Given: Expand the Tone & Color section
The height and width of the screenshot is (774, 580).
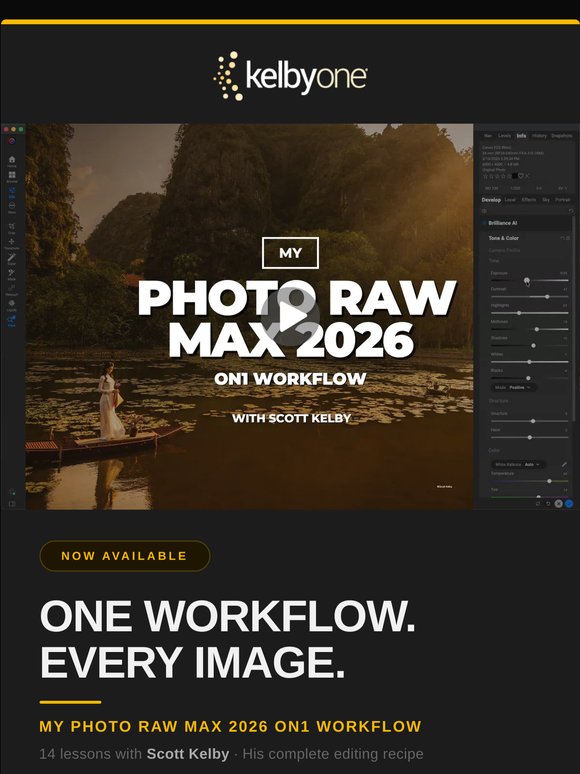Looking at the screenshot, I should click(x=503, y=238).
